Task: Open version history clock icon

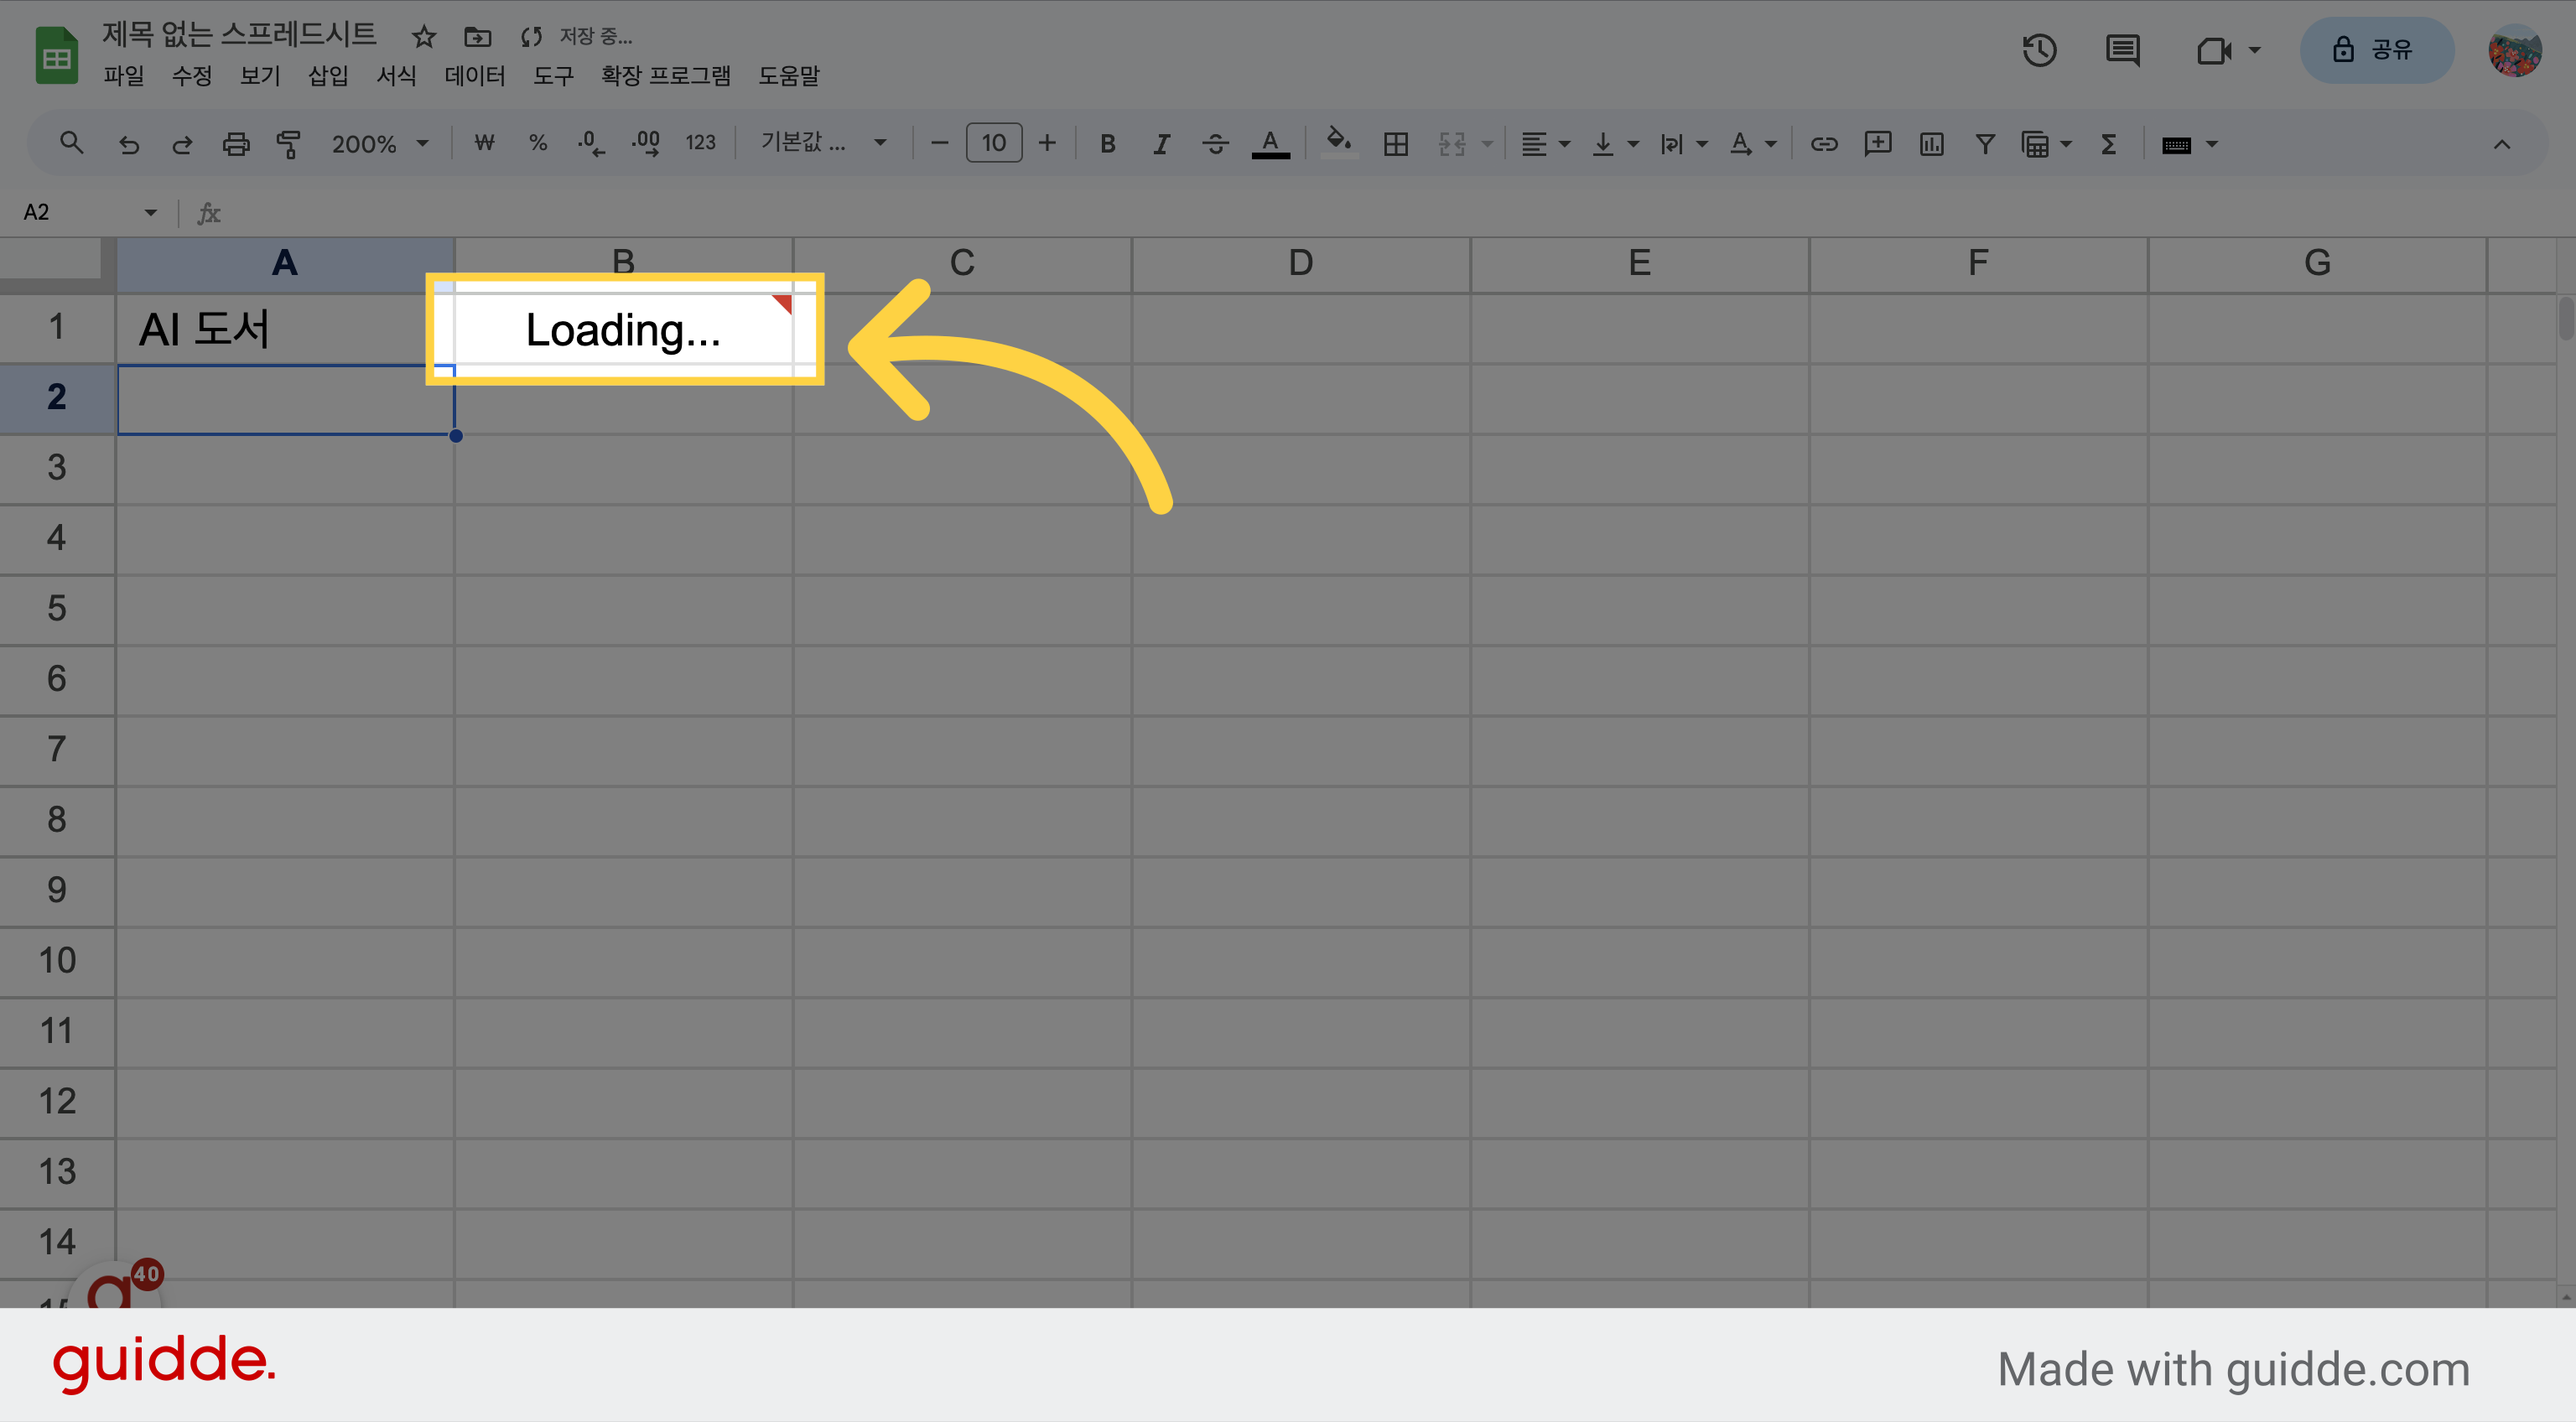Action: pos(2039,50)
